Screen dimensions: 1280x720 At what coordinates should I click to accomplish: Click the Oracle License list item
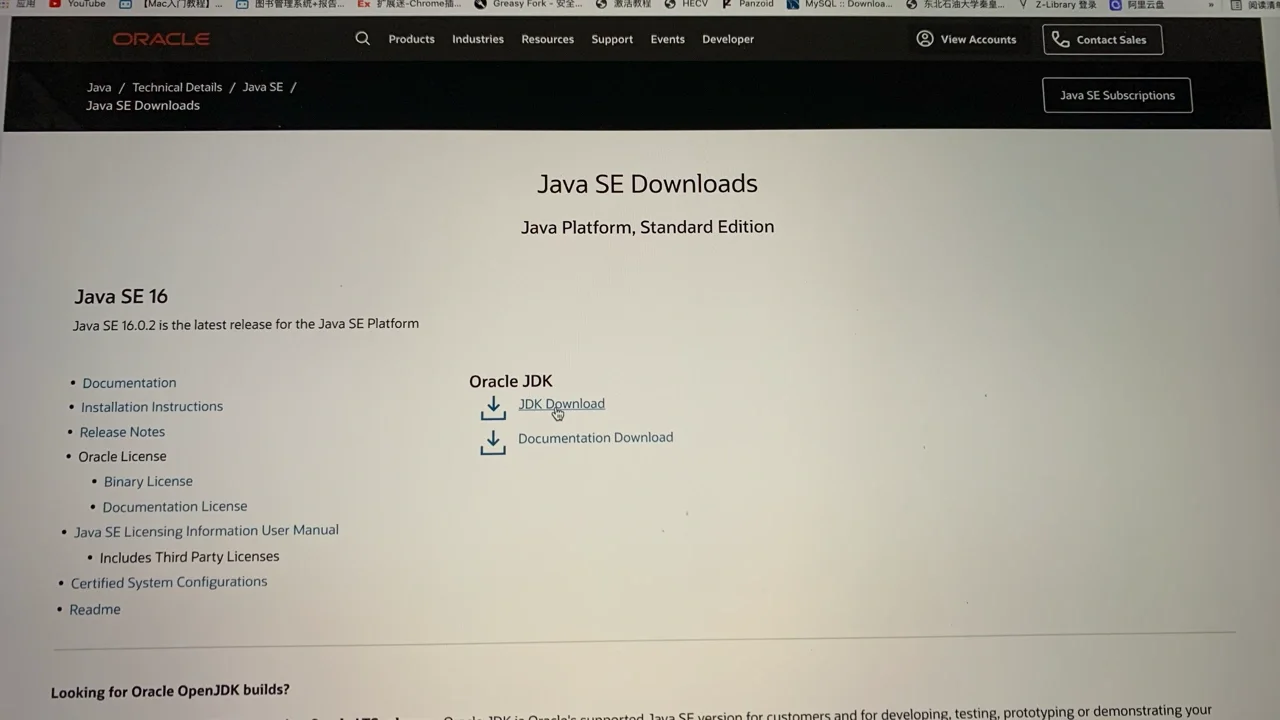[x=122, y=456]
